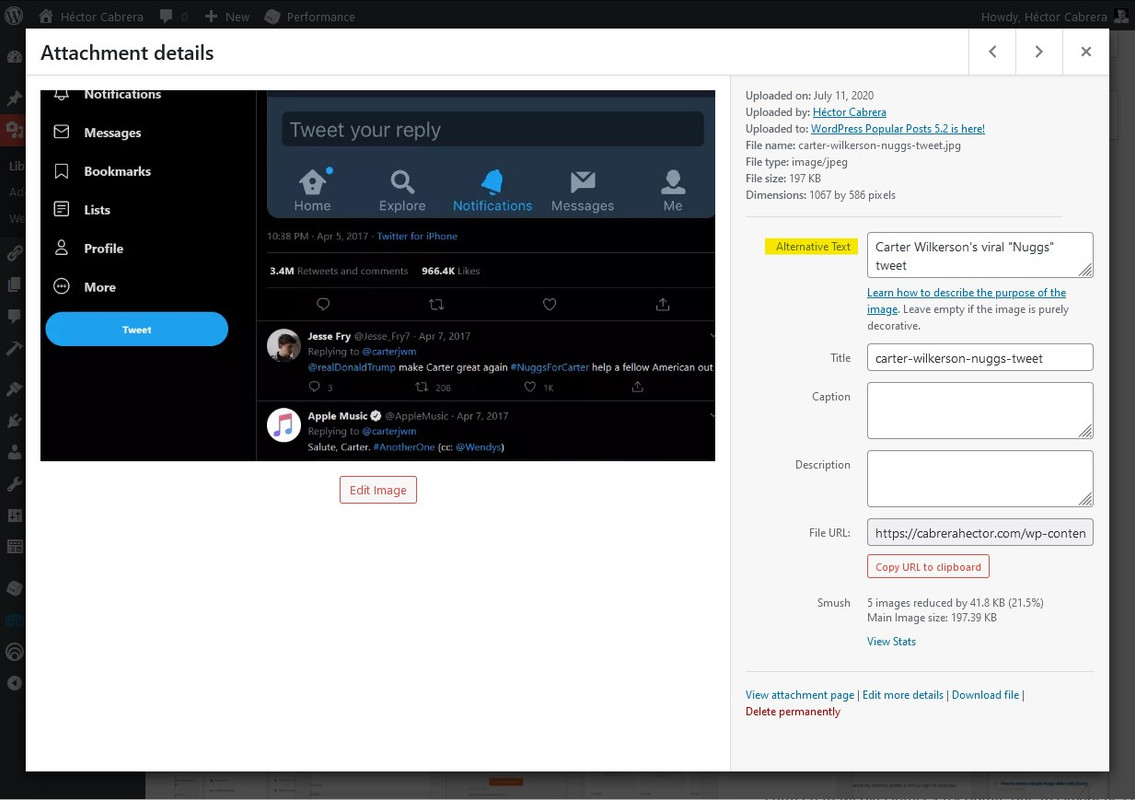Select the File URL field
This screenshot has width=1135, height=800.
tap(980, 533)
